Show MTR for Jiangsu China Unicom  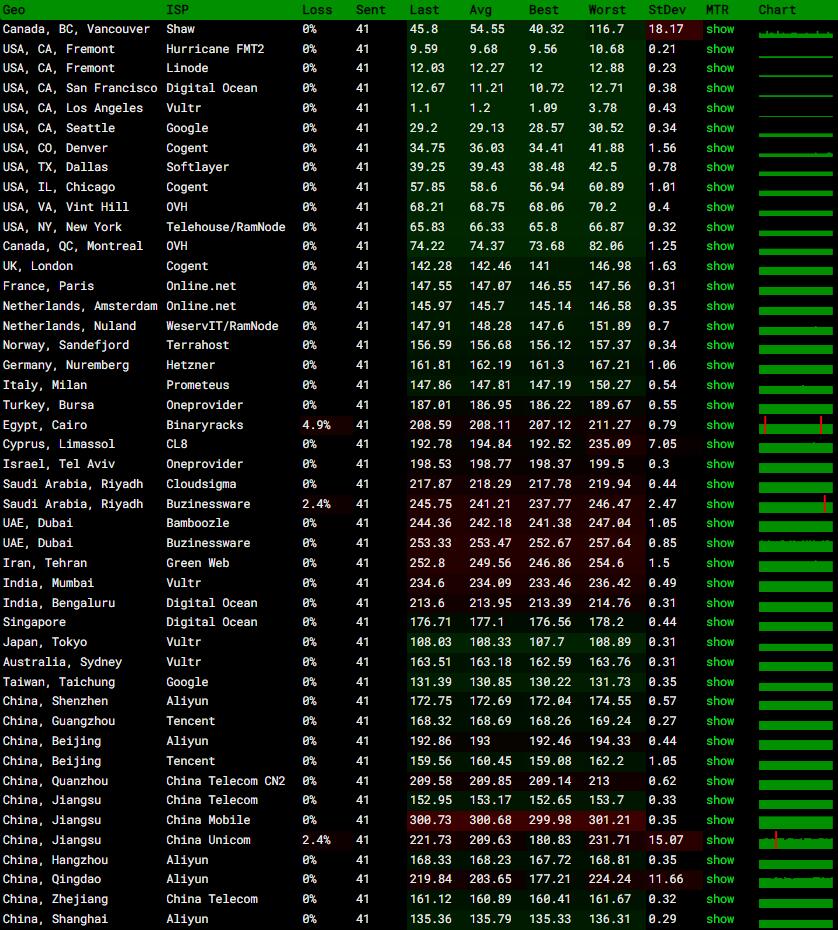[720, 840]
